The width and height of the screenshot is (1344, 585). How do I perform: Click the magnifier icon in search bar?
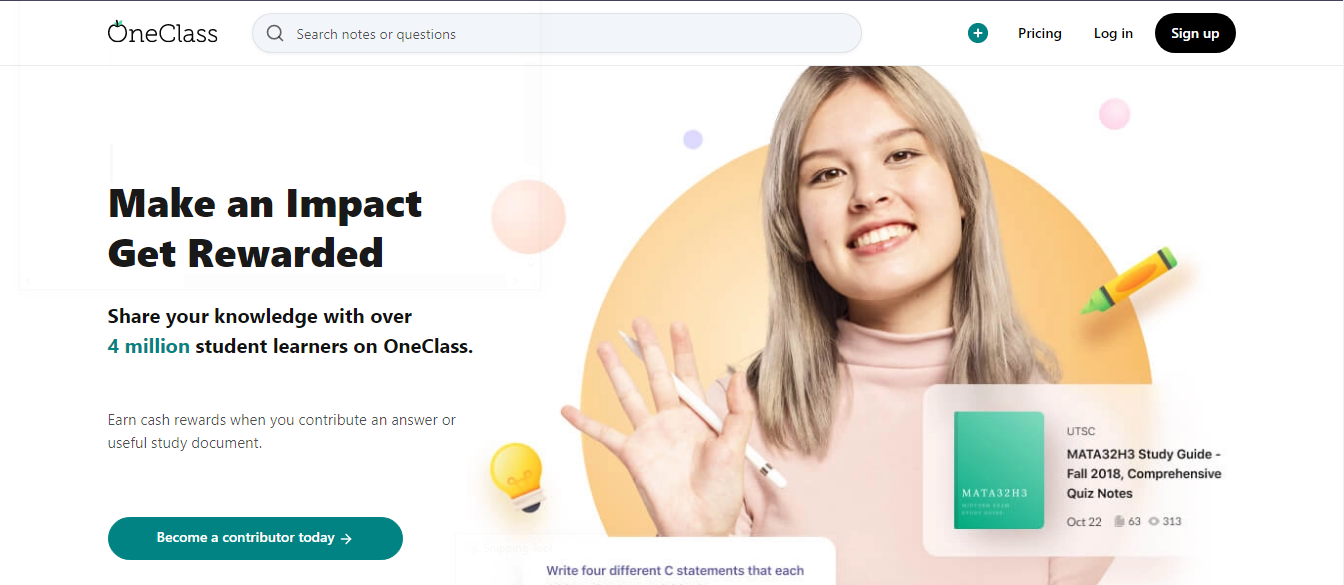[x=275, y=33]
